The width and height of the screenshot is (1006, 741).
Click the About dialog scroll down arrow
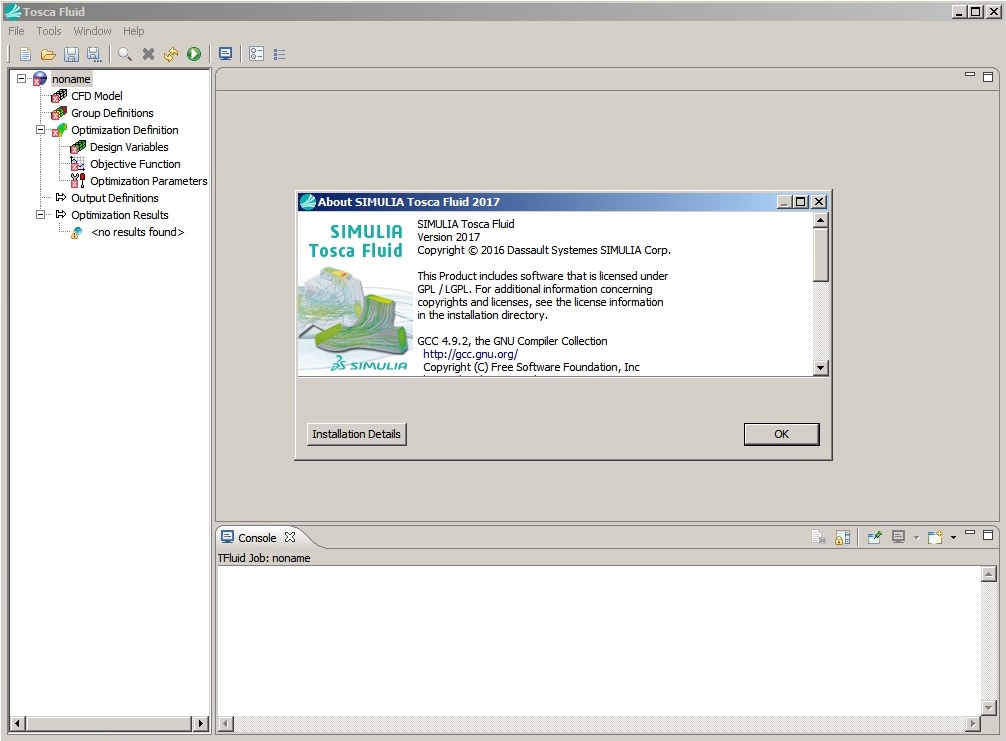click(x=820, y=368)
